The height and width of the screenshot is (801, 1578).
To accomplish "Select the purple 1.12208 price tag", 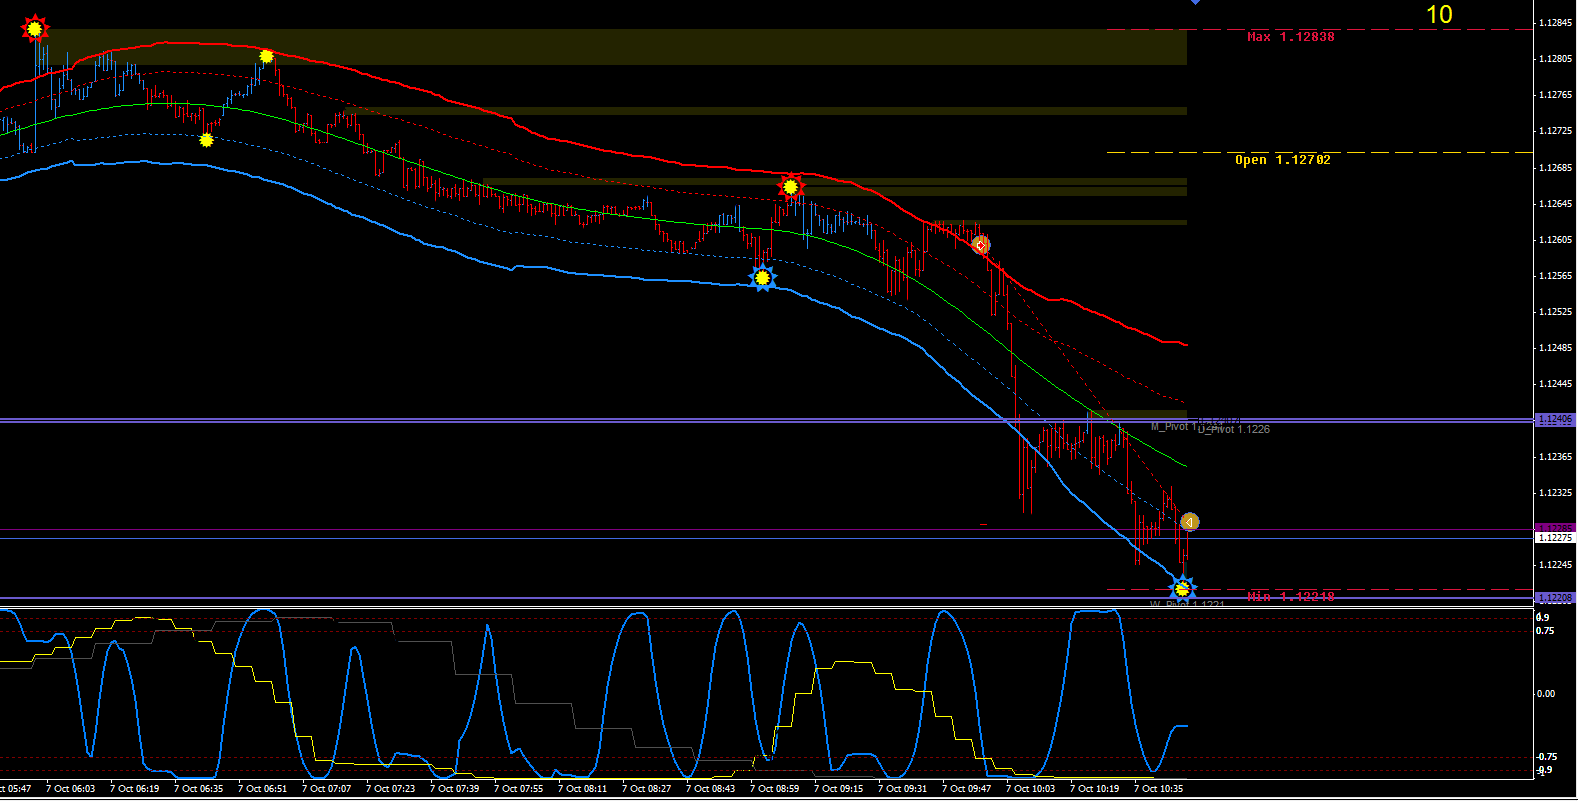I will point(1555,598).
